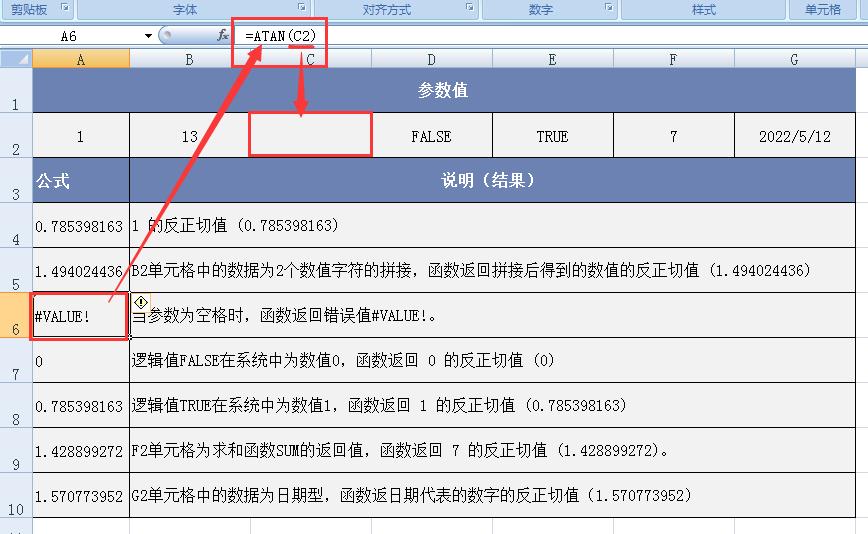
Task: Select row 2 header
Action: (x=16, y=136)
